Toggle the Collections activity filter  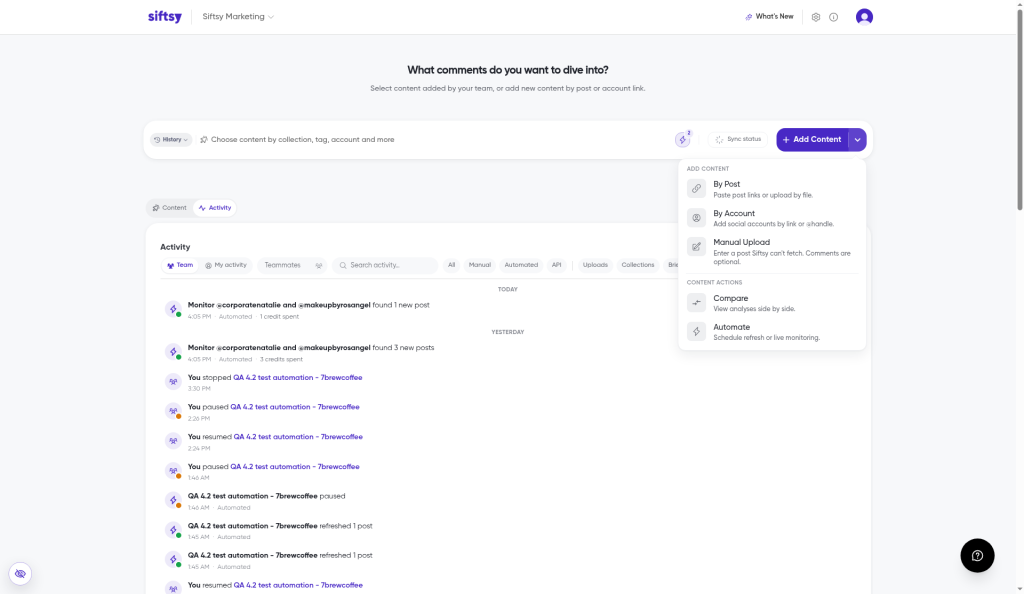pyautogui.click(x=637, y=265)
